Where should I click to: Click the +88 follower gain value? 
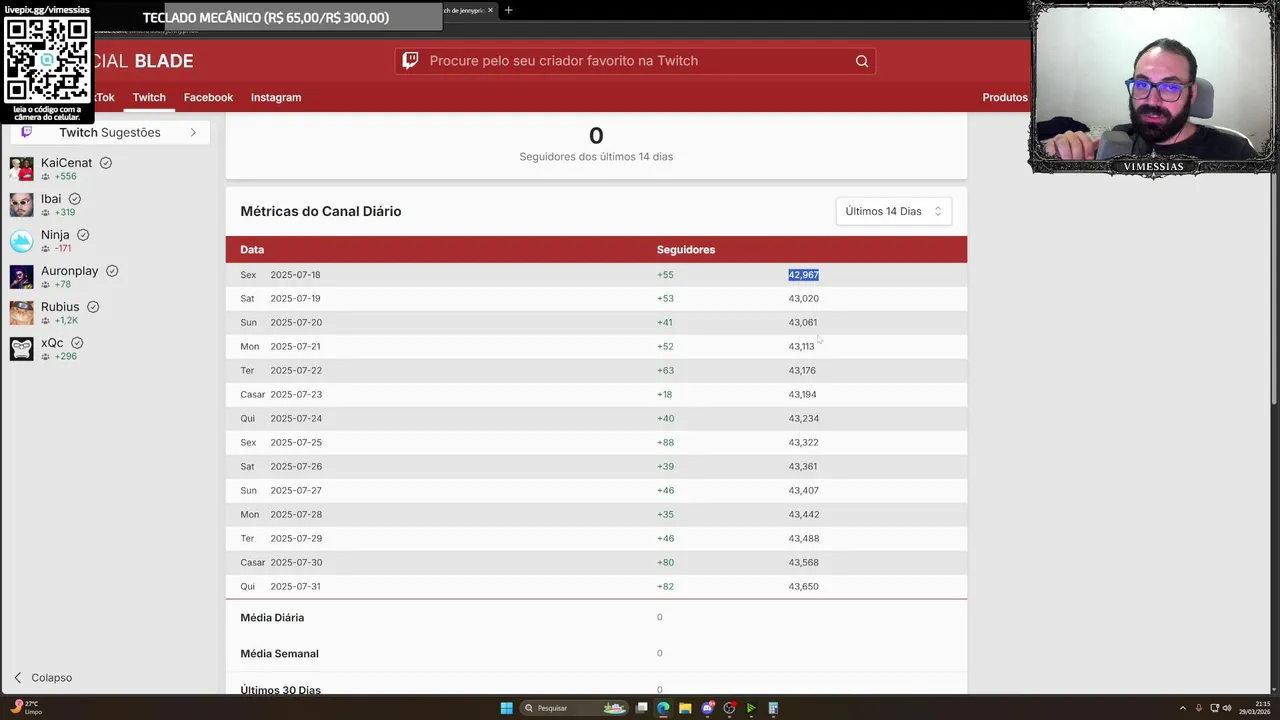click(665, 442)
